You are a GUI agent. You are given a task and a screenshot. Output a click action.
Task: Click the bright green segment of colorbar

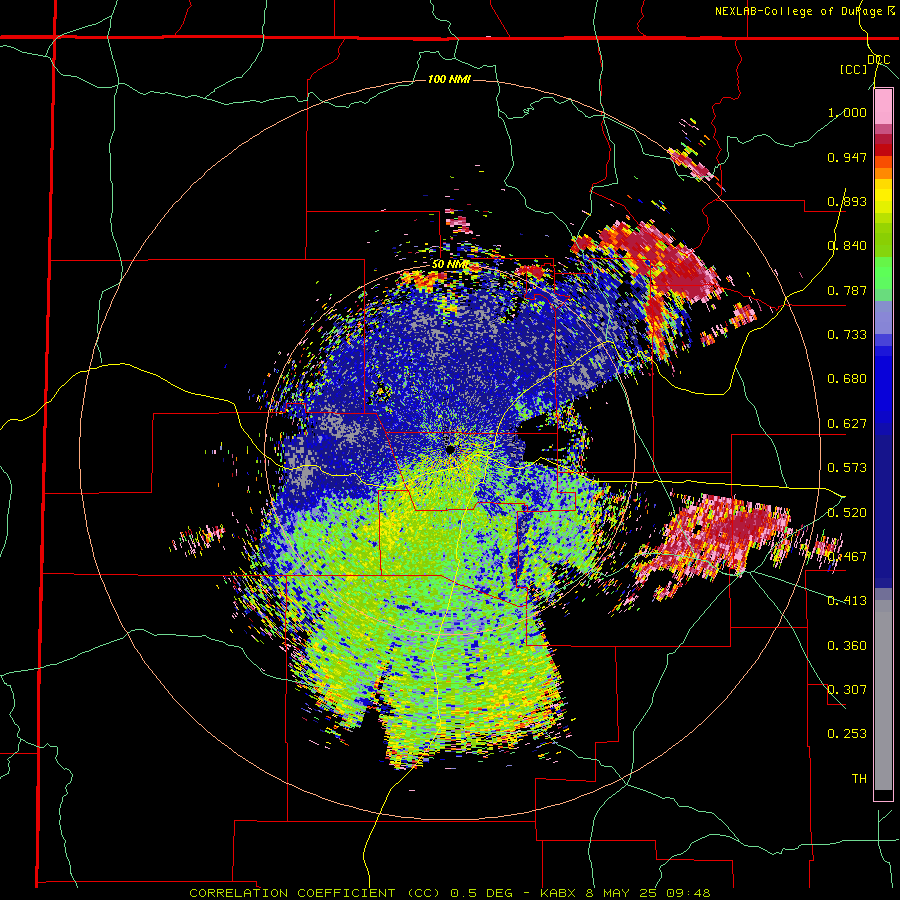tap(883, 273)
